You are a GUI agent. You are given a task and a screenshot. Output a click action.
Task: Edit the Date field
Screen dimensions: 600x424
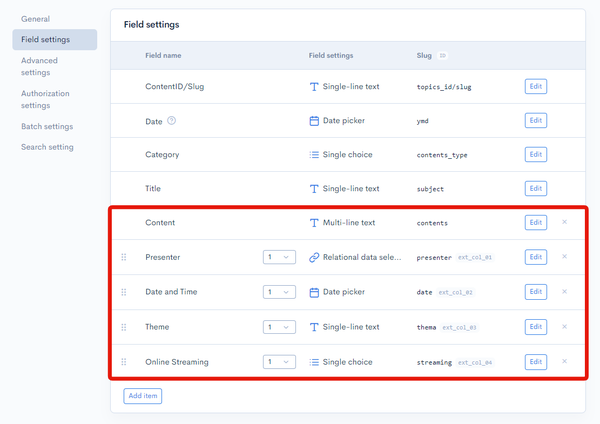[x=536, y=120]
